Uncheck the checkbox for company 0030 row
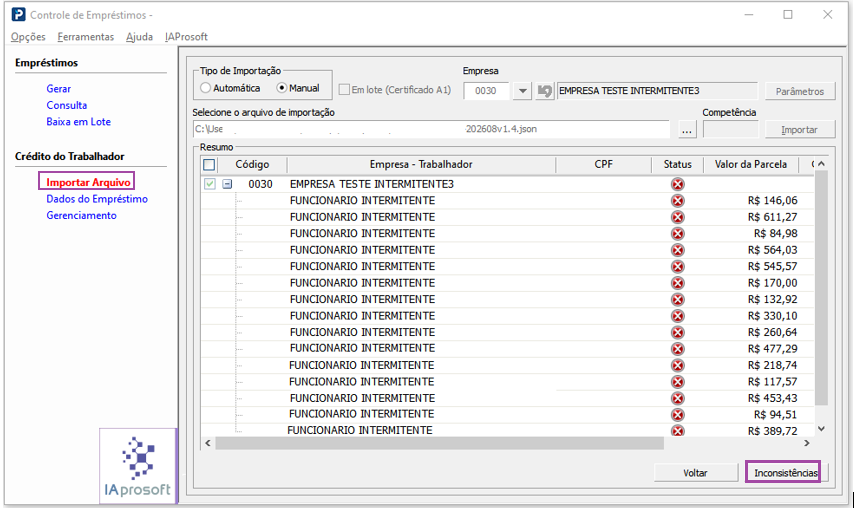 (209, 184)
